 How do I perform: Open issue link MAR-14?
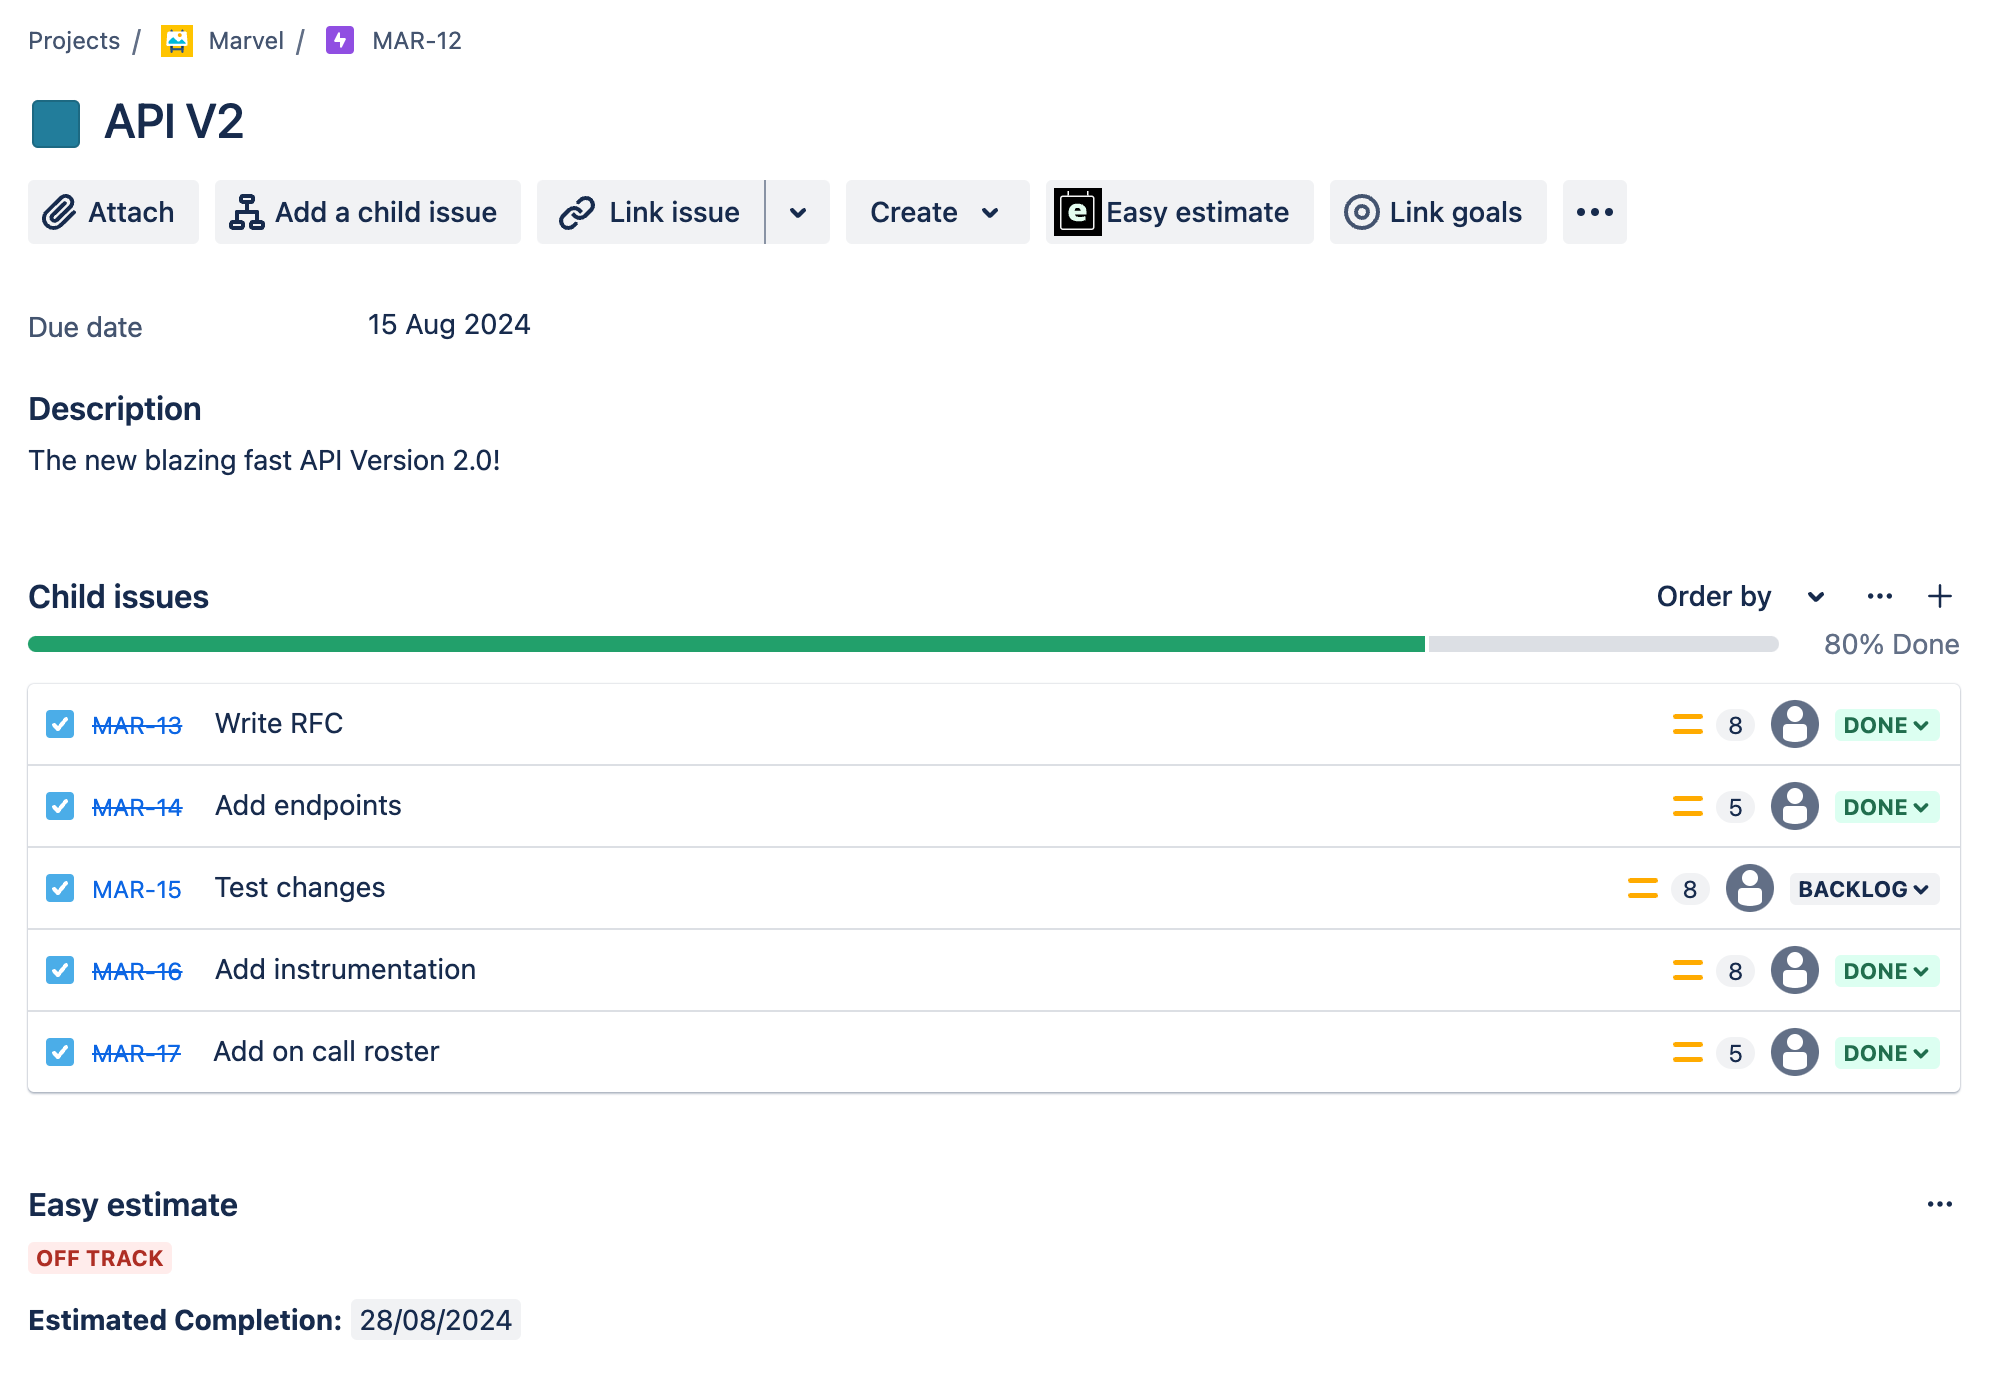[137, 807]
